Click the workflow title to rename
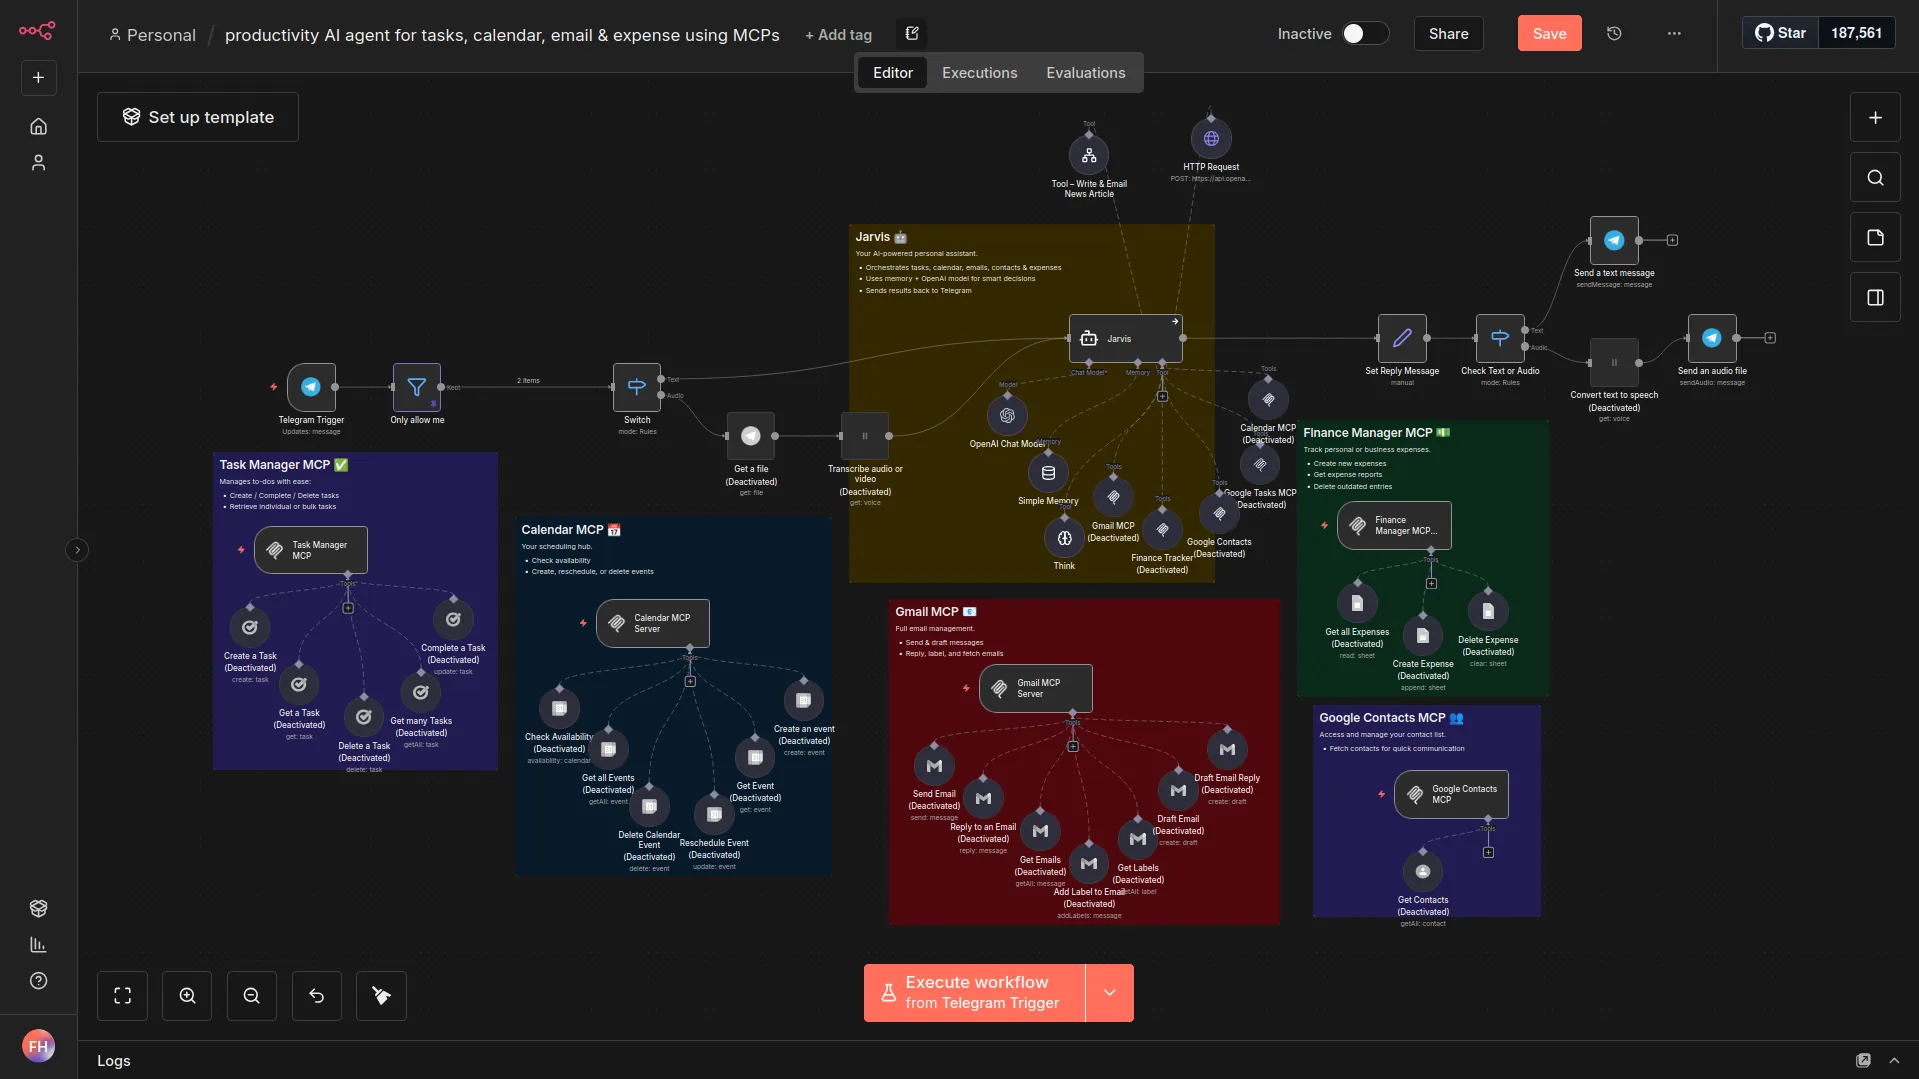This screenshot has width=1919, height=1079. (x=502, y=35)
